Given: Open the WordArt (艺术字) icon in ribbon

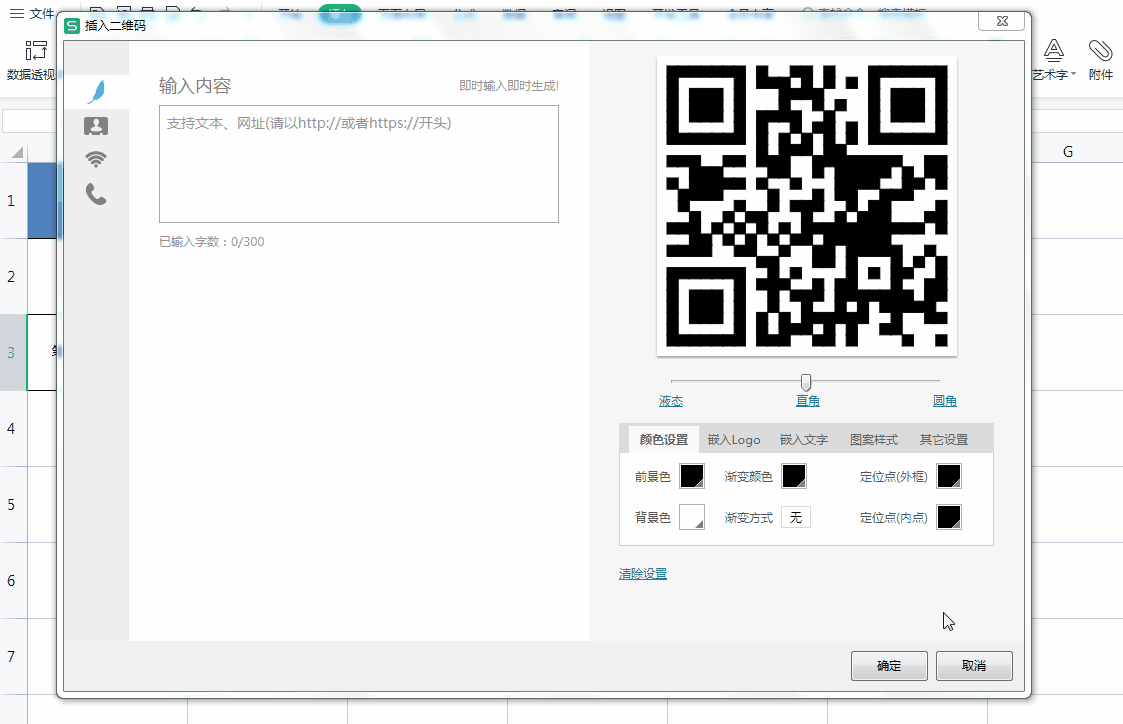Looking at the screenshot, I should click(x=1054, y=50).
